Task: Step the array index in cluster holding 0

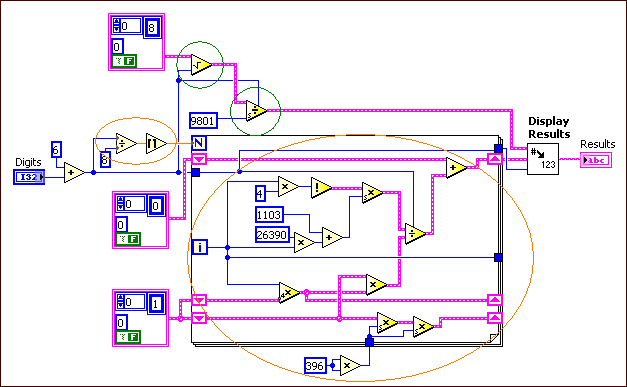Action: tap(120, 204)
